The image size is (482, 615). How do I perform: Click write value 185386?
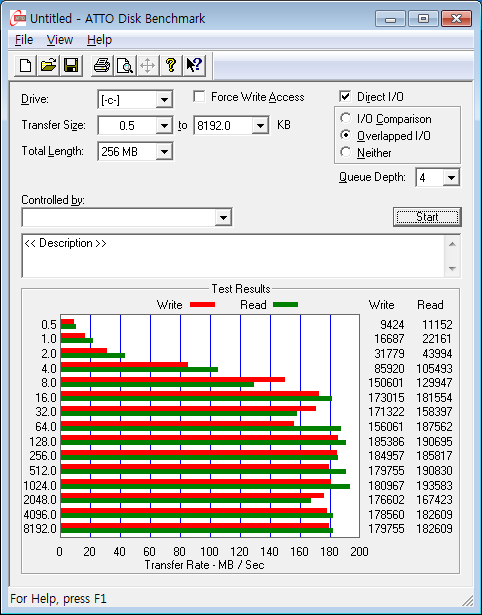386,442
